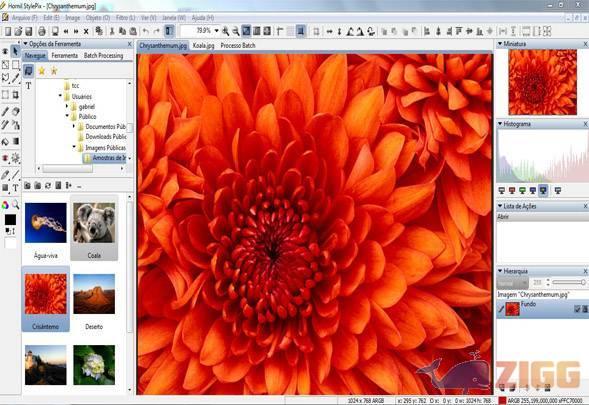Toggle the browser panel icon below Navegue
The height and width of the screenshot is (405, 589).
[x=28, y=71]
